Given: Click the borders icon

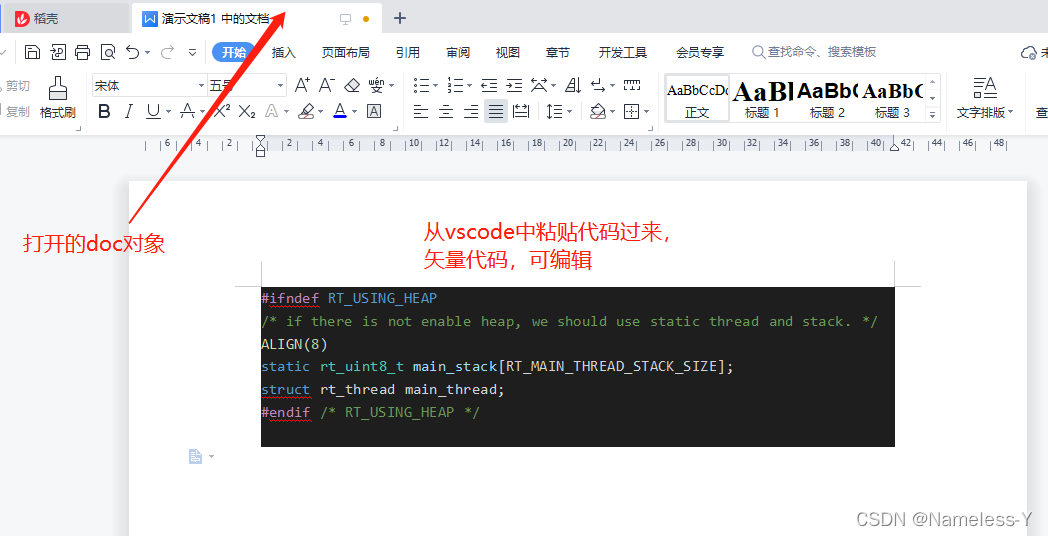Looking at the screenshot, I should [x=631, y=112].
